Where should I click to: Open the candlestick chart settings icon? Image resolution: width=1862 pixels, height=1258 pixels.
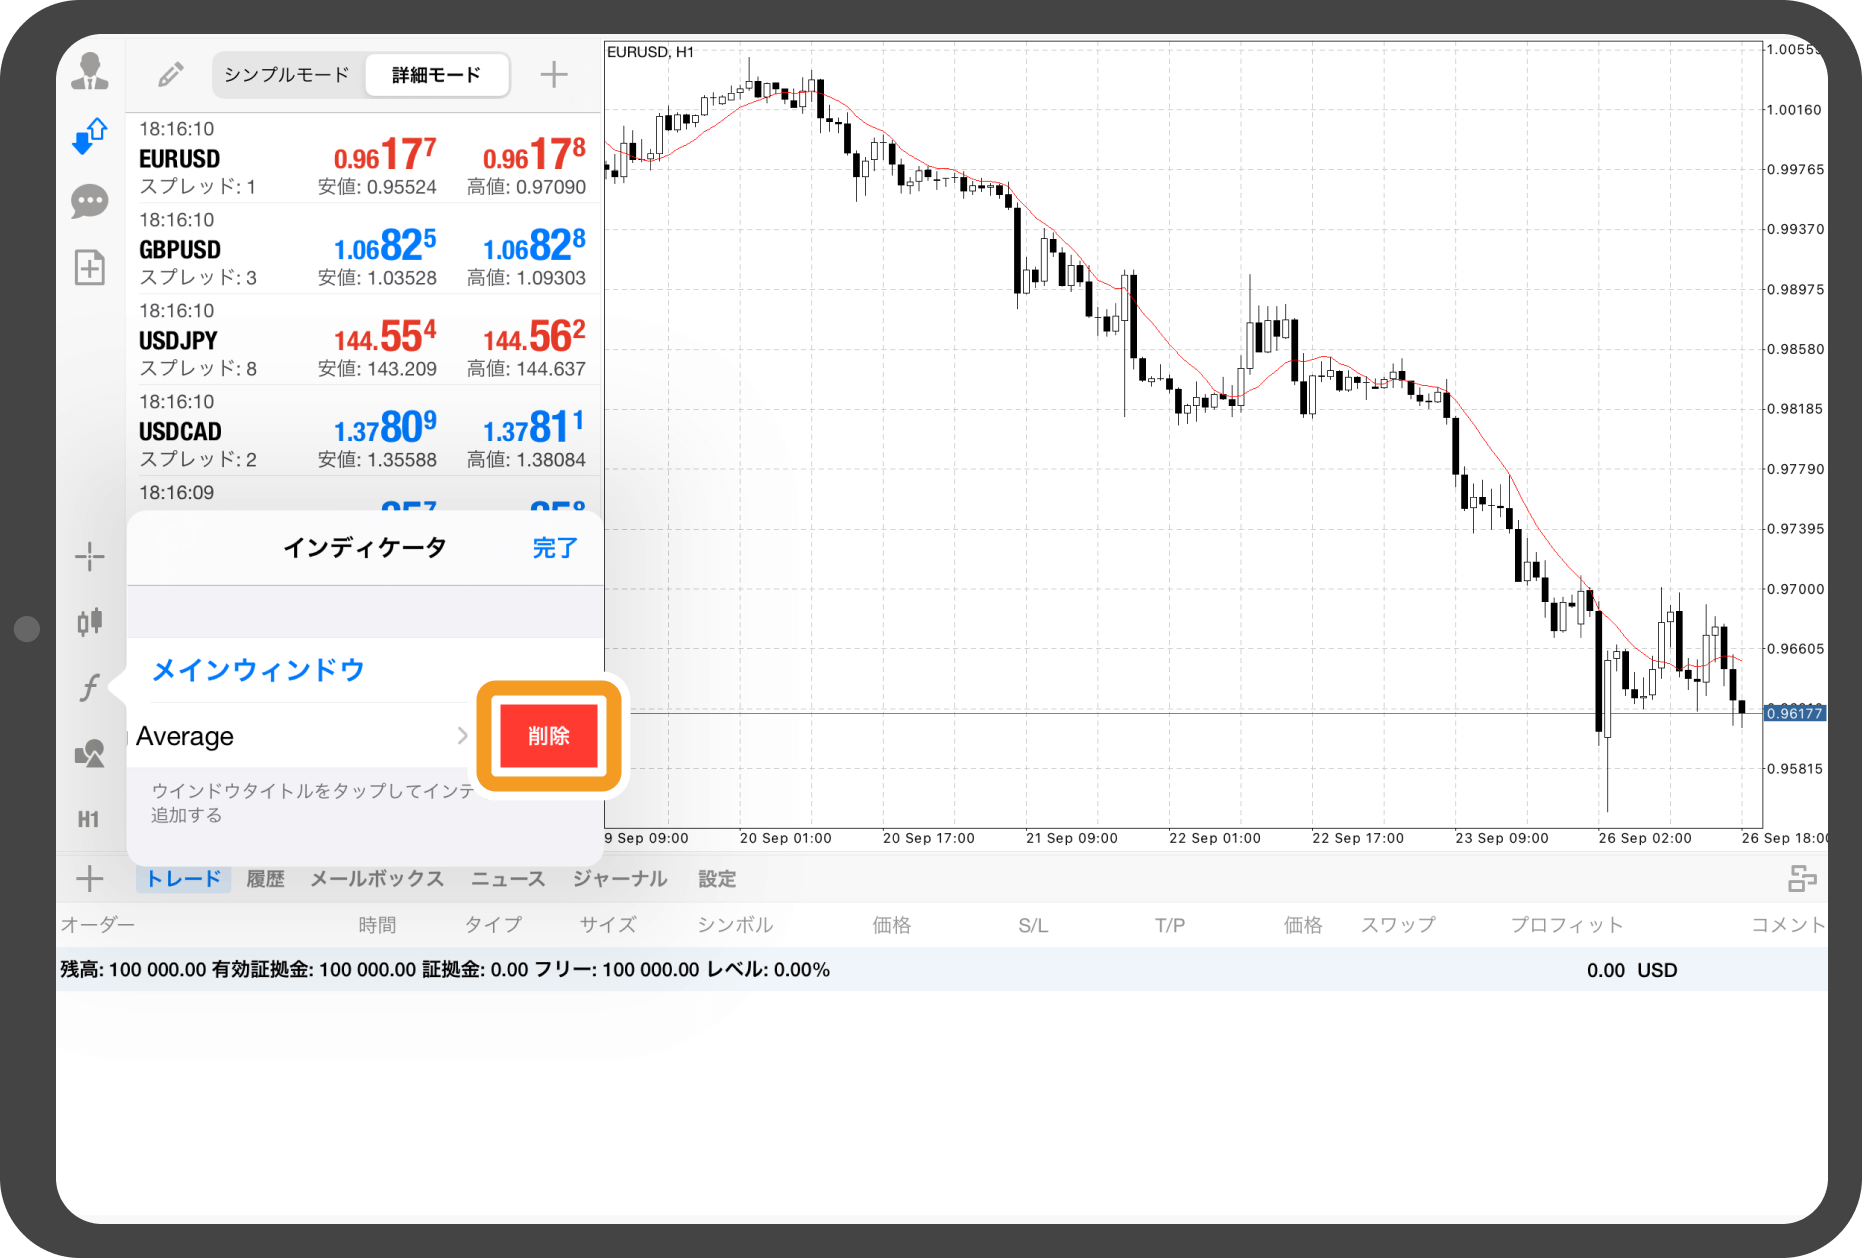tap(90, 621)
